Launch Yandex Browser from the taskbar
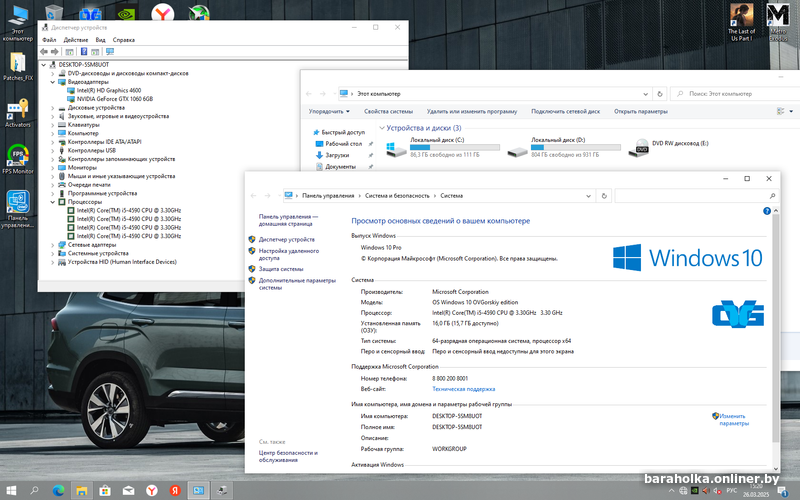The image size is (800, 500). tap(152, 490)
